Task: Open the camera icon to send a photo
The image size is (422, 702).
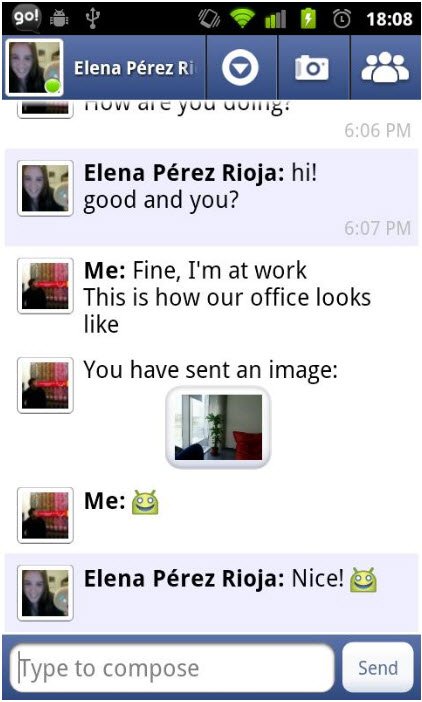Action: pos(312,68)
